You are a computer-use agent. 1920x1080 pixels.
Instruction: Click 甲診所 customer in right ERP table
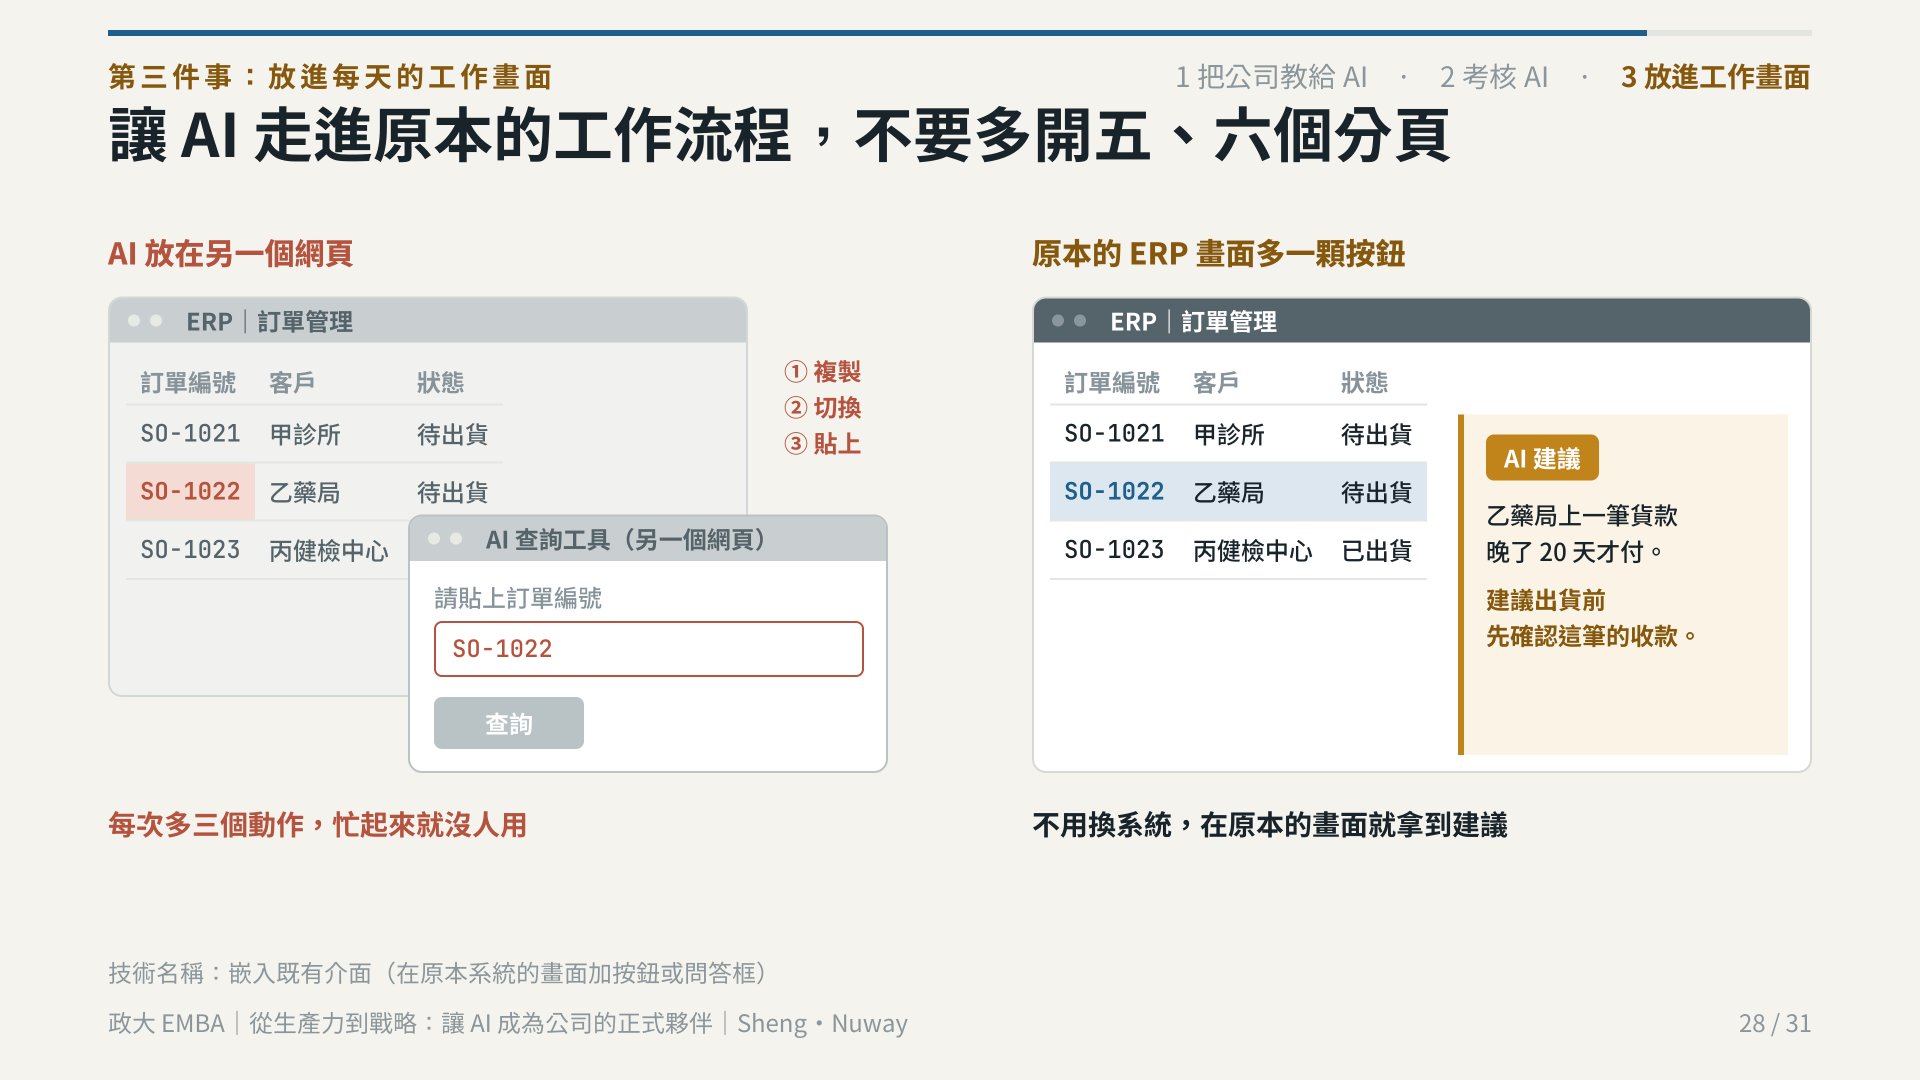click(x=1229, y=434)
